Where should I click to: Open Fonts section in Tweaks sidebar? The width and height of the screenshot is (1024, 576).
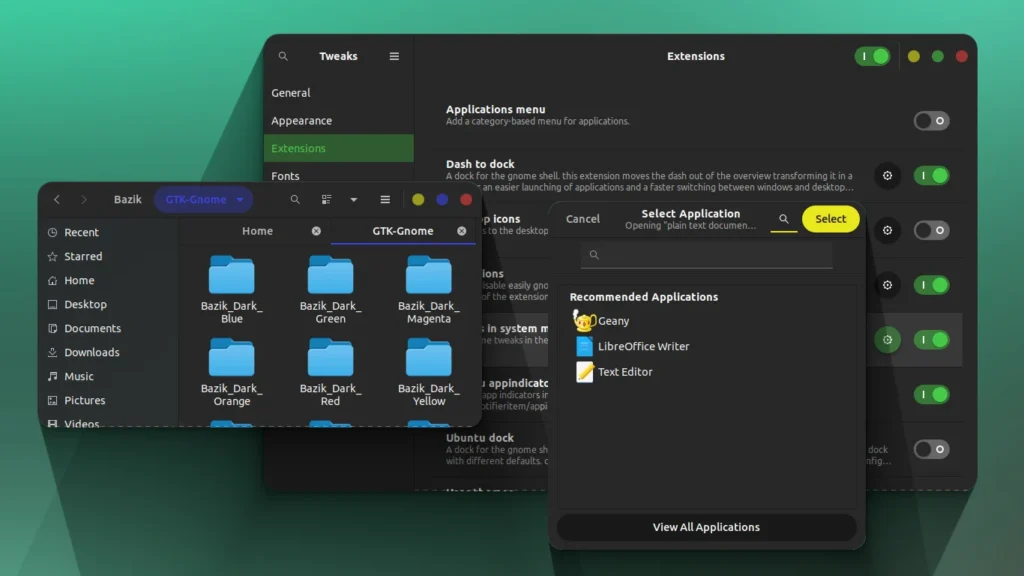coord(338,175)
